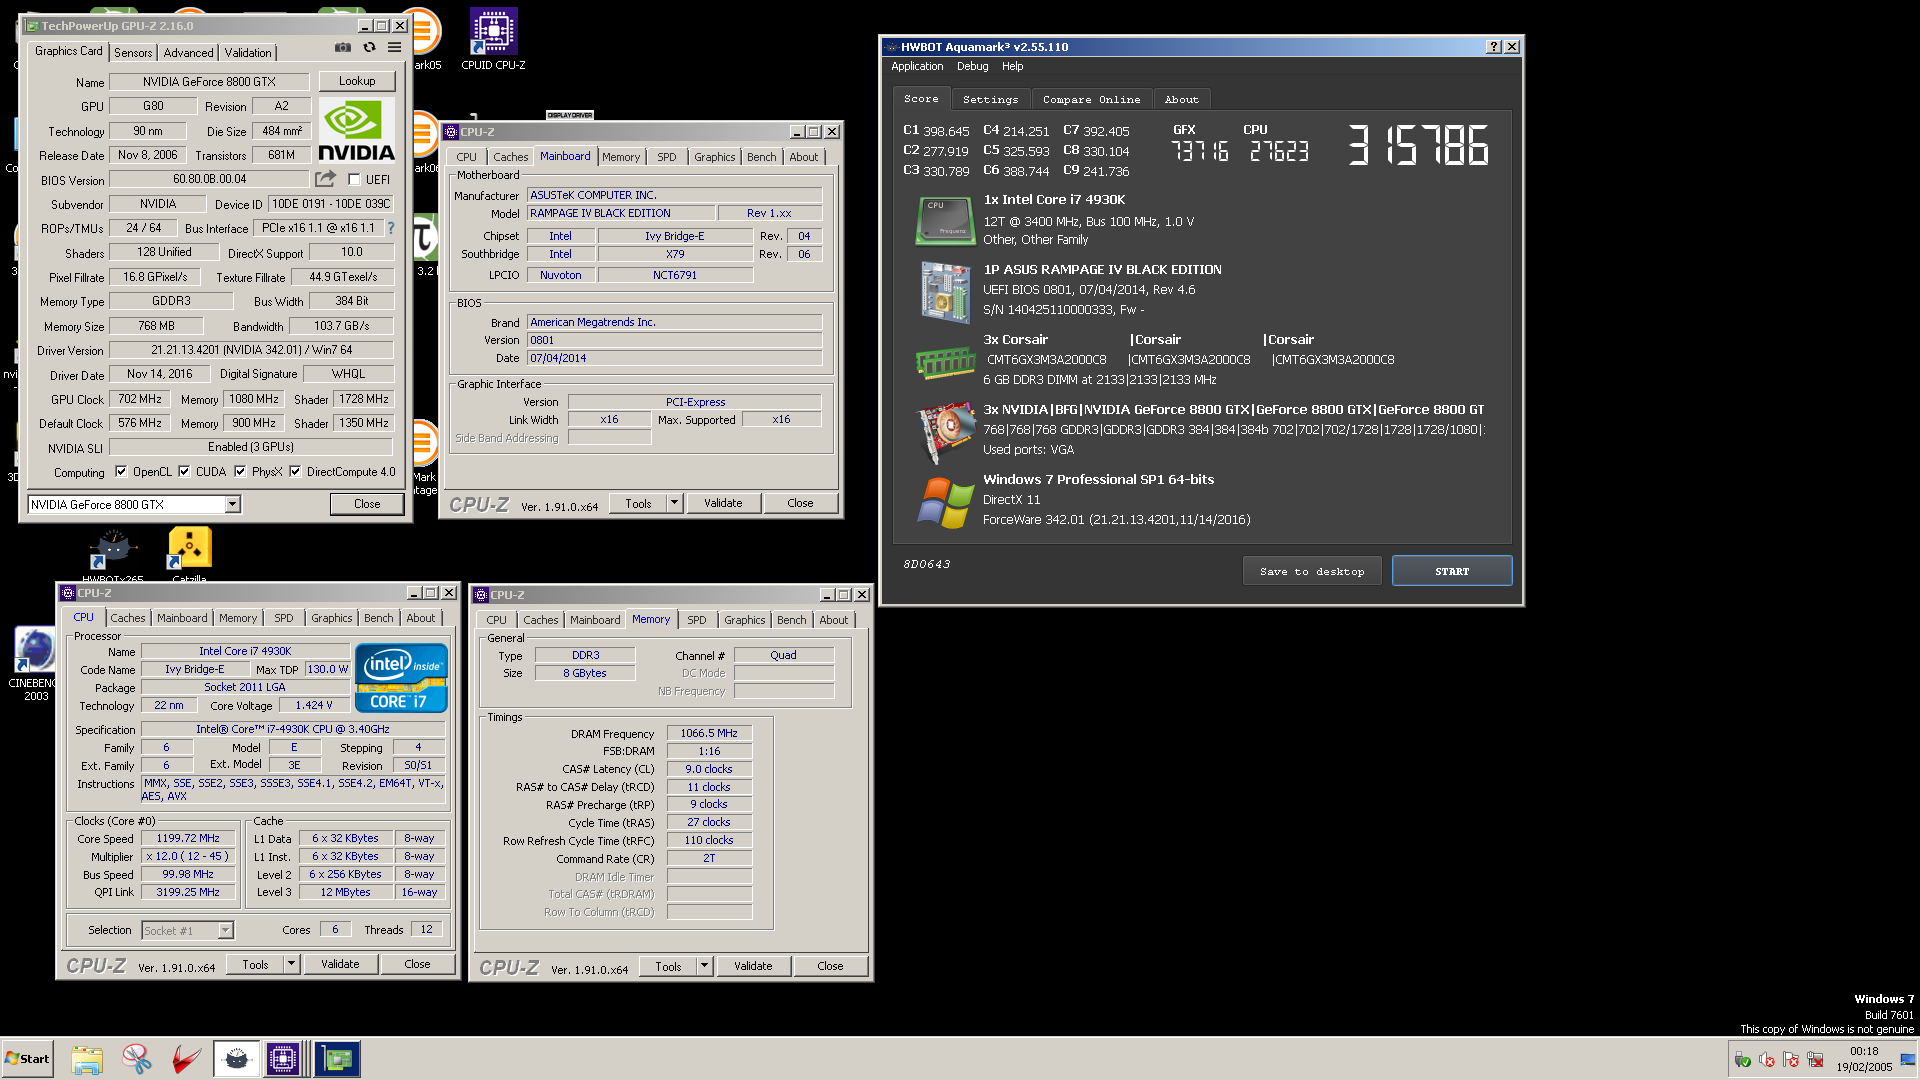
Task: Click the BIOS export share icon
Action: [325, 179]
